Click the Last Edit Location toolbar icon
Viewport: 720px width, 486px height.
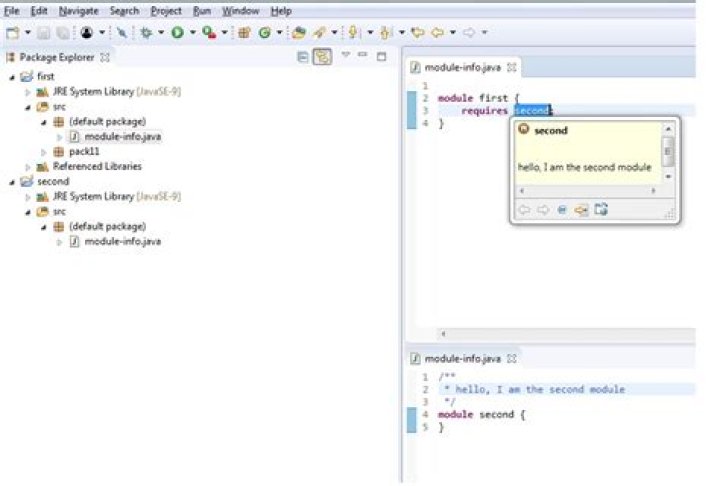pos(417,33)
